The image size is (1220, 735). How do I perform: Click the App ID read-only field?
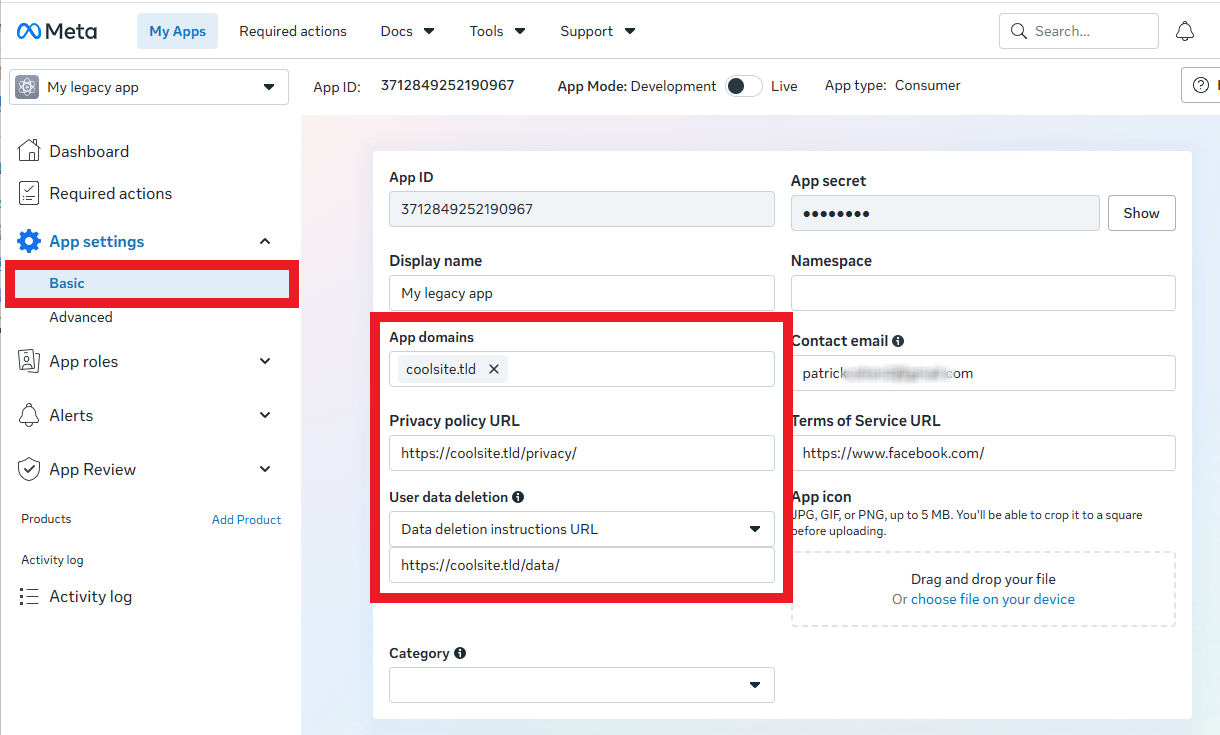582,209
